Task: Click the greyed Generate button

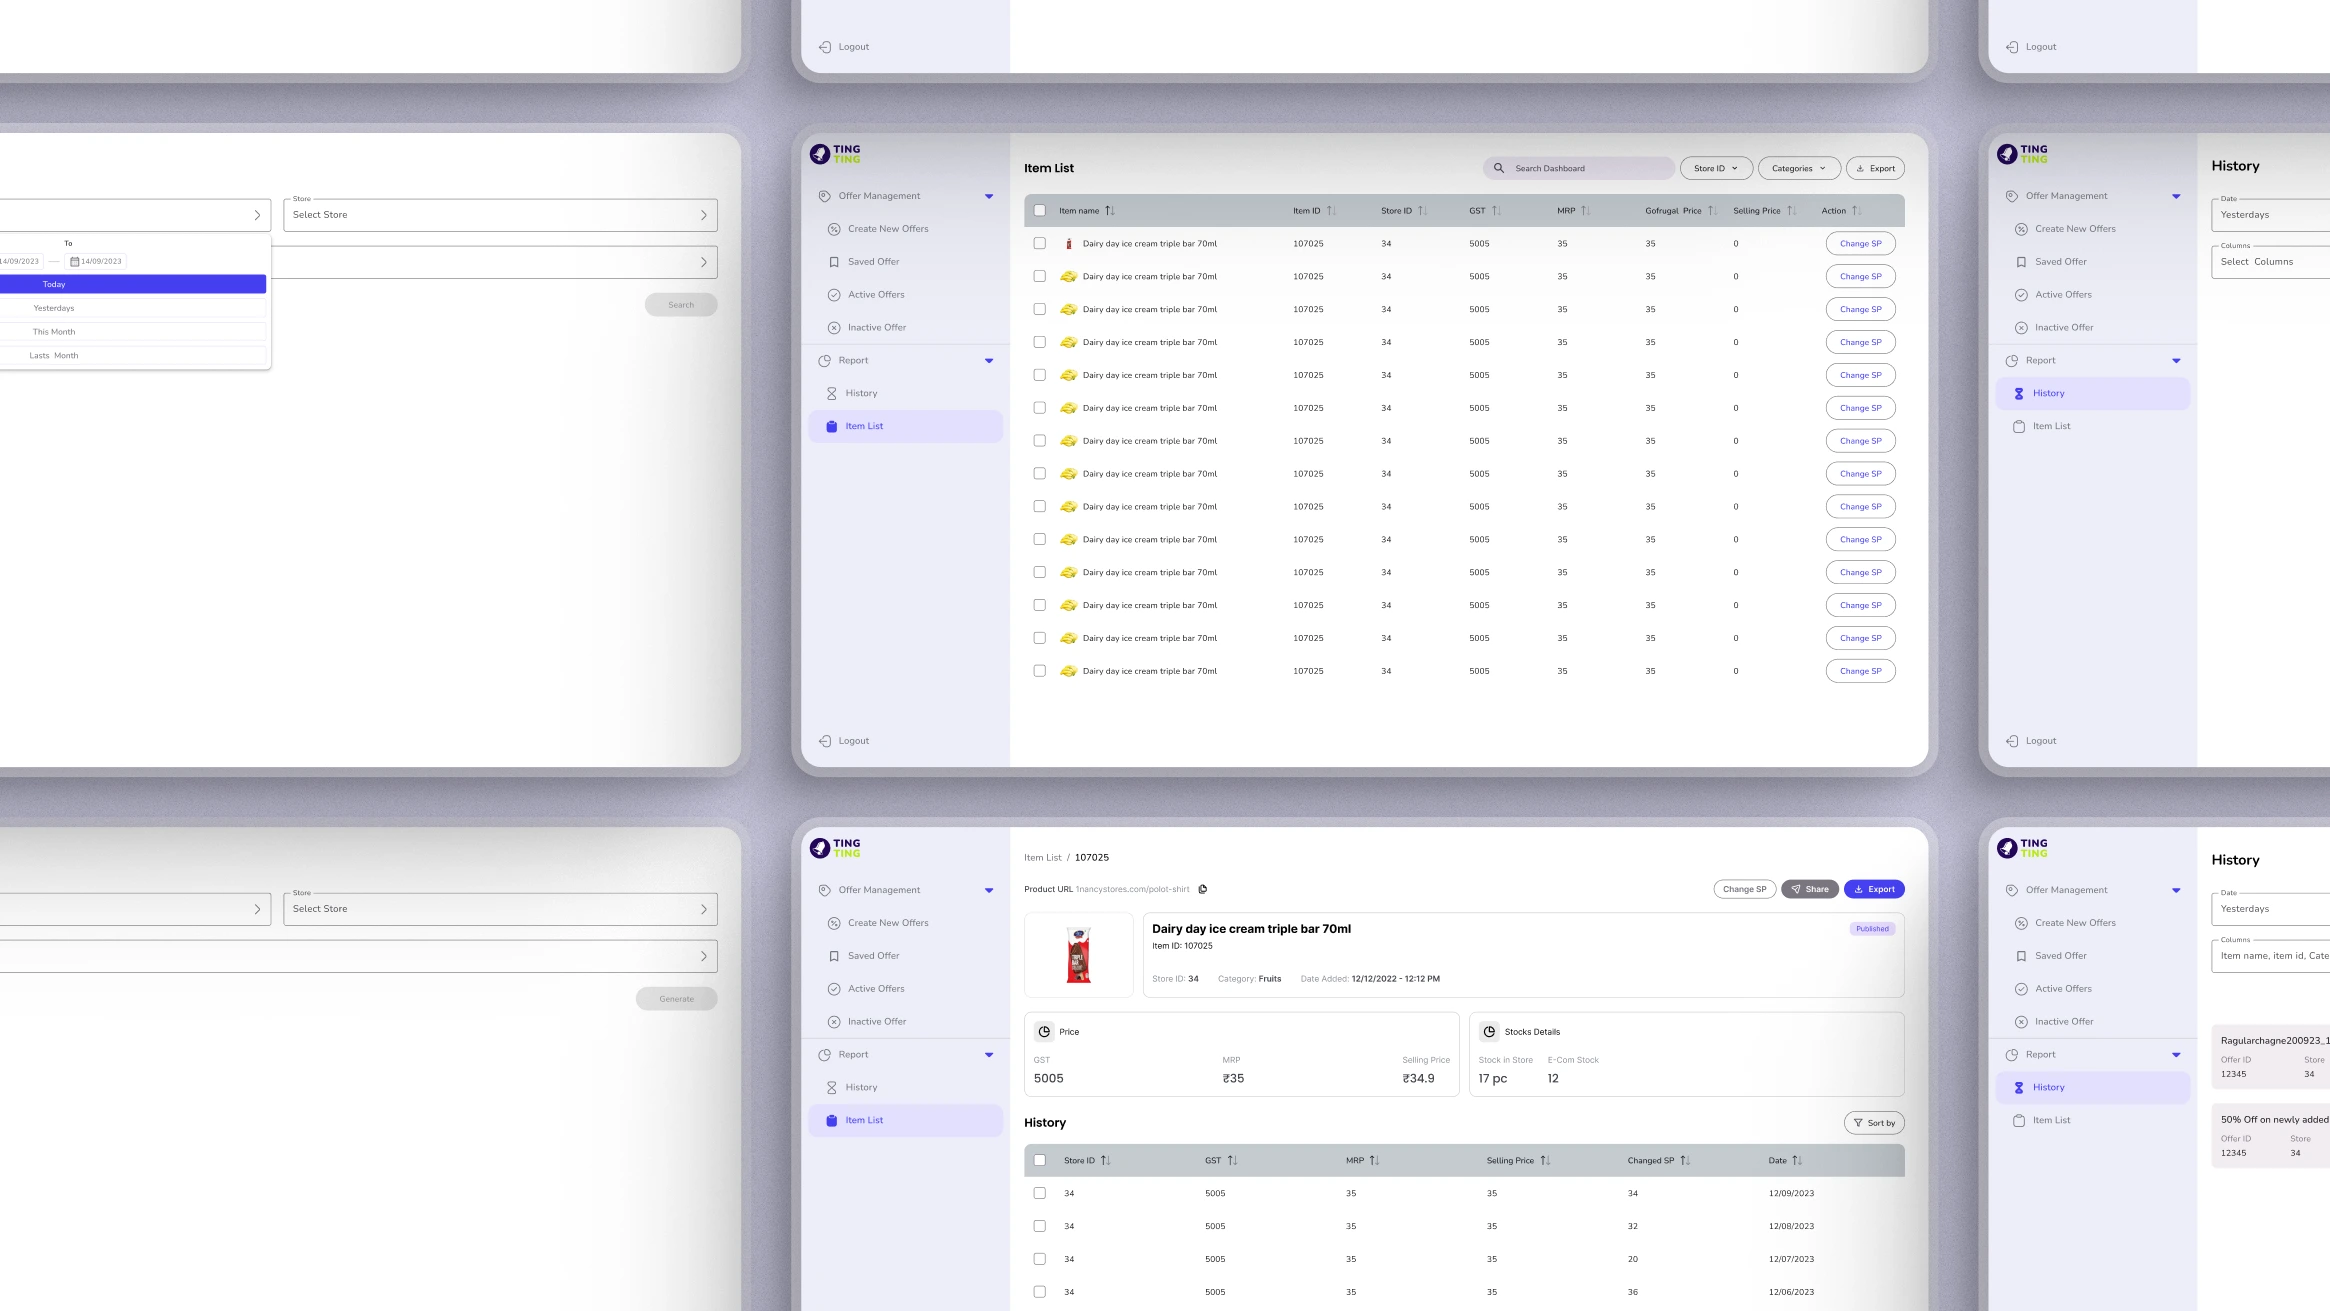Action: 677,999
